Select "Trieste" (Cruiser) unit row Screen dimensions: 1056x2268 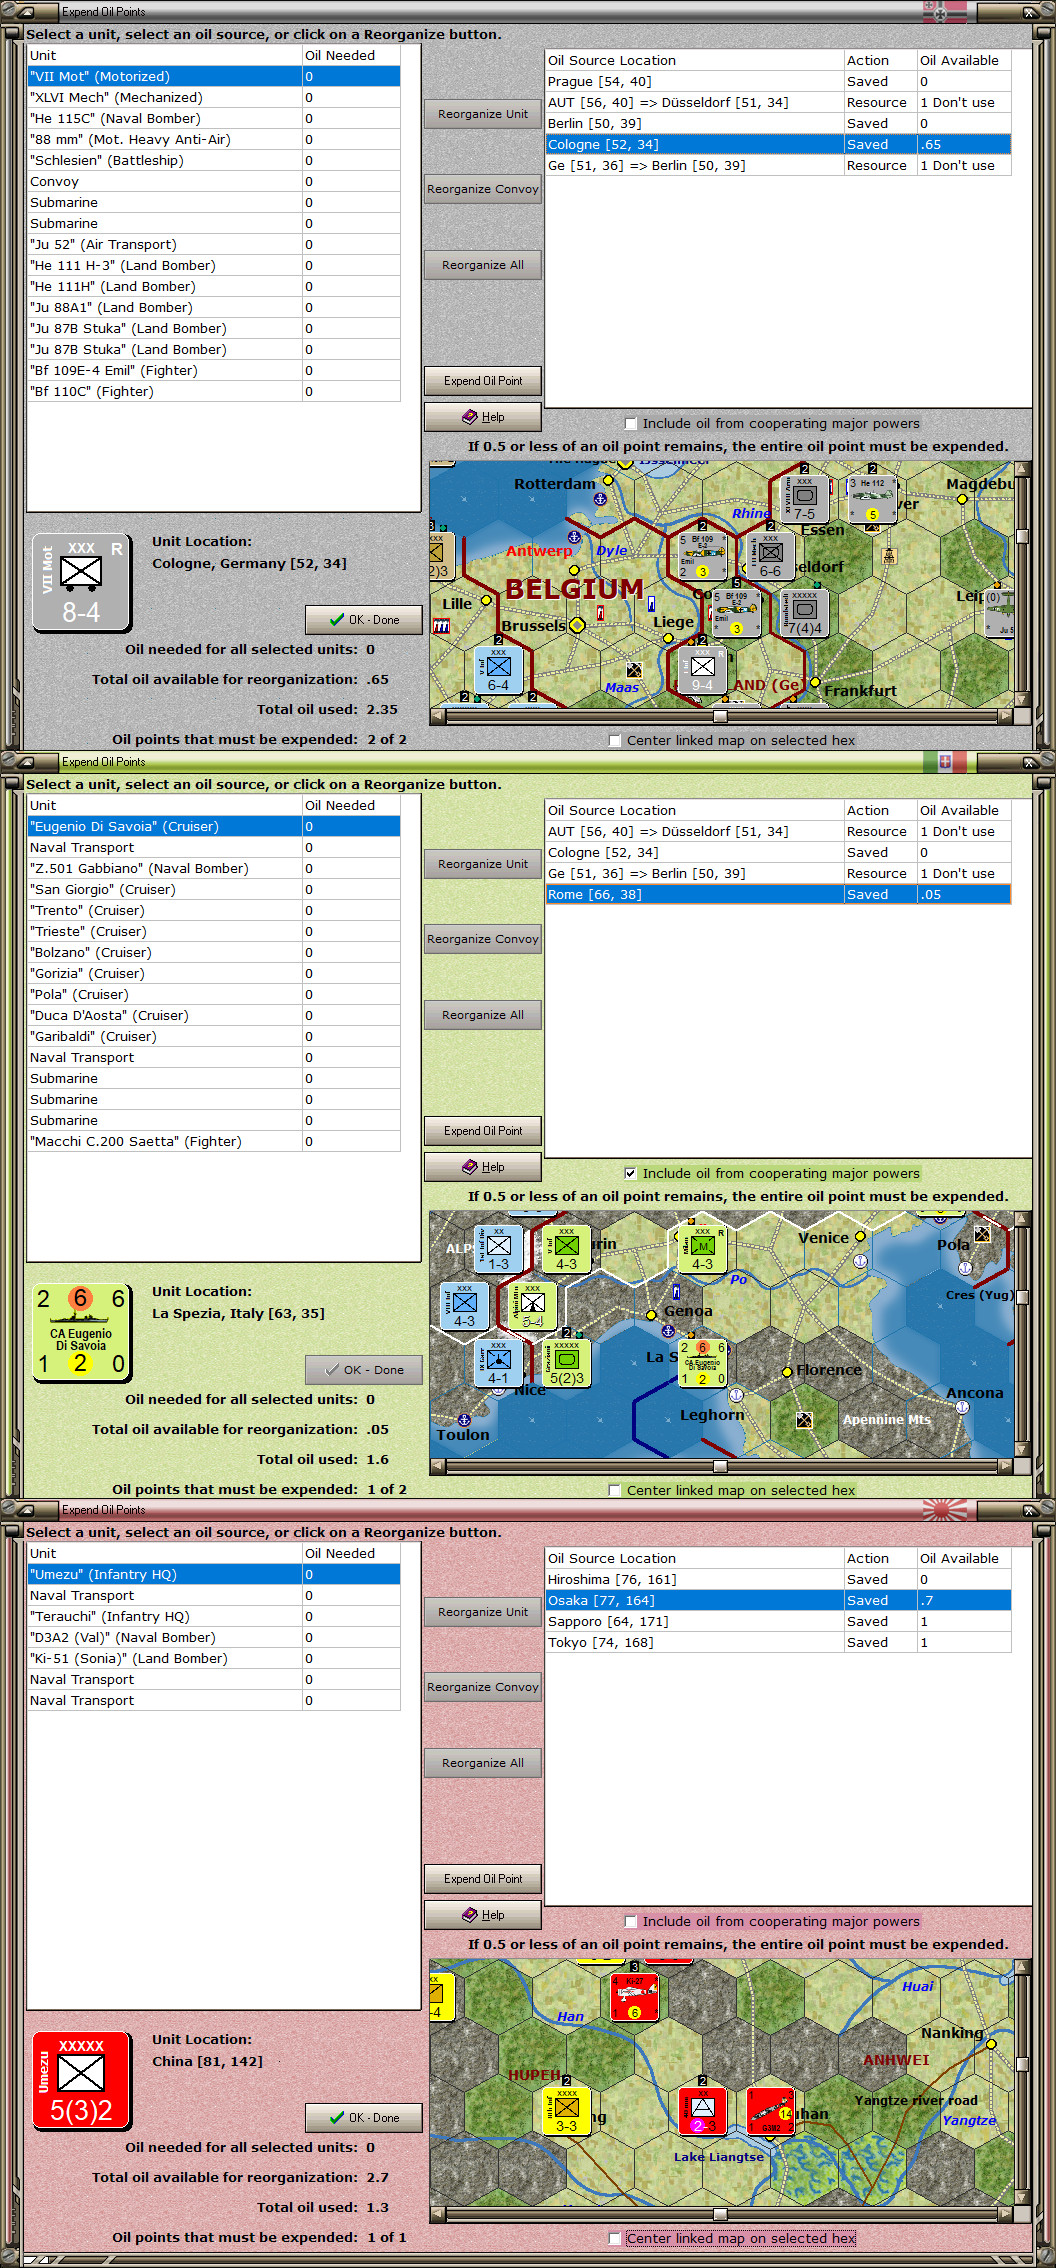tap(214, 932)
